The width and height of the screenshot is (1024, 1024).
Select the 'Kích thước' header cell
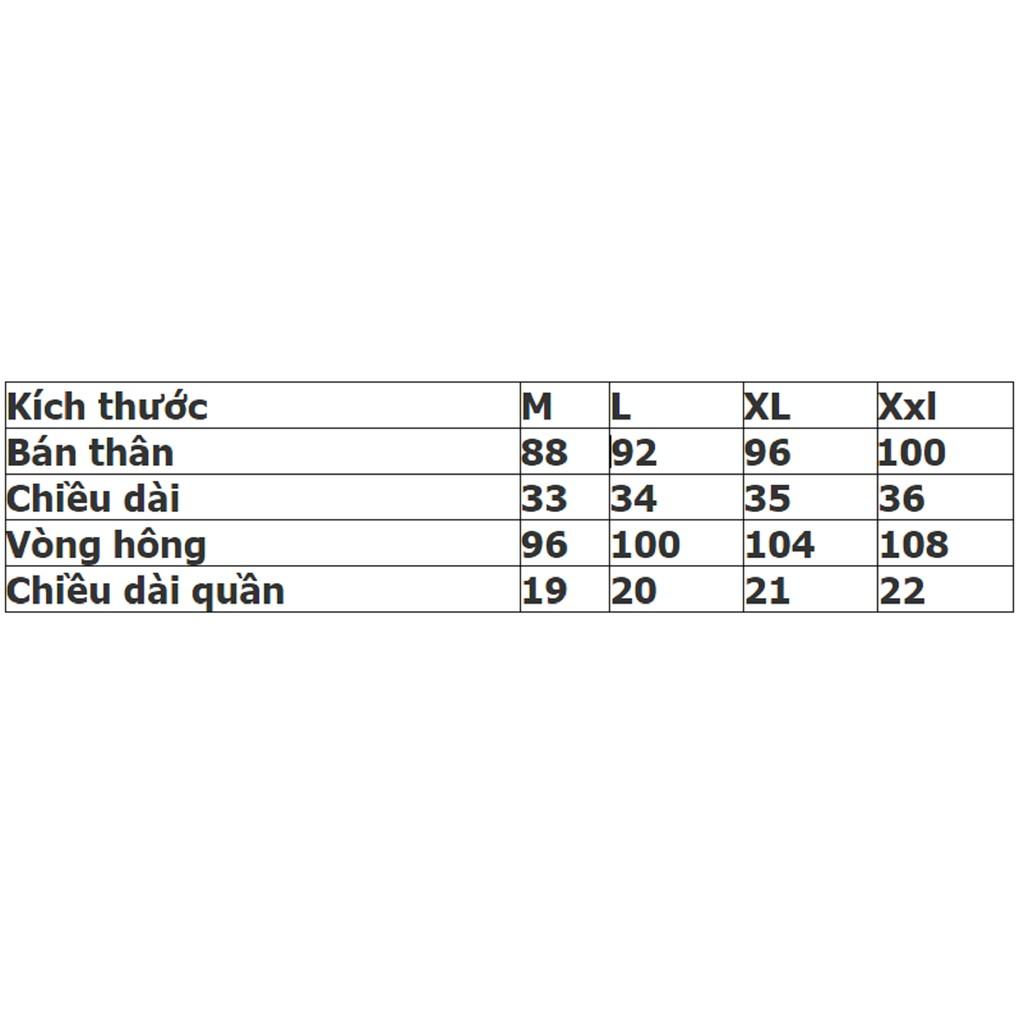(263, 406)
